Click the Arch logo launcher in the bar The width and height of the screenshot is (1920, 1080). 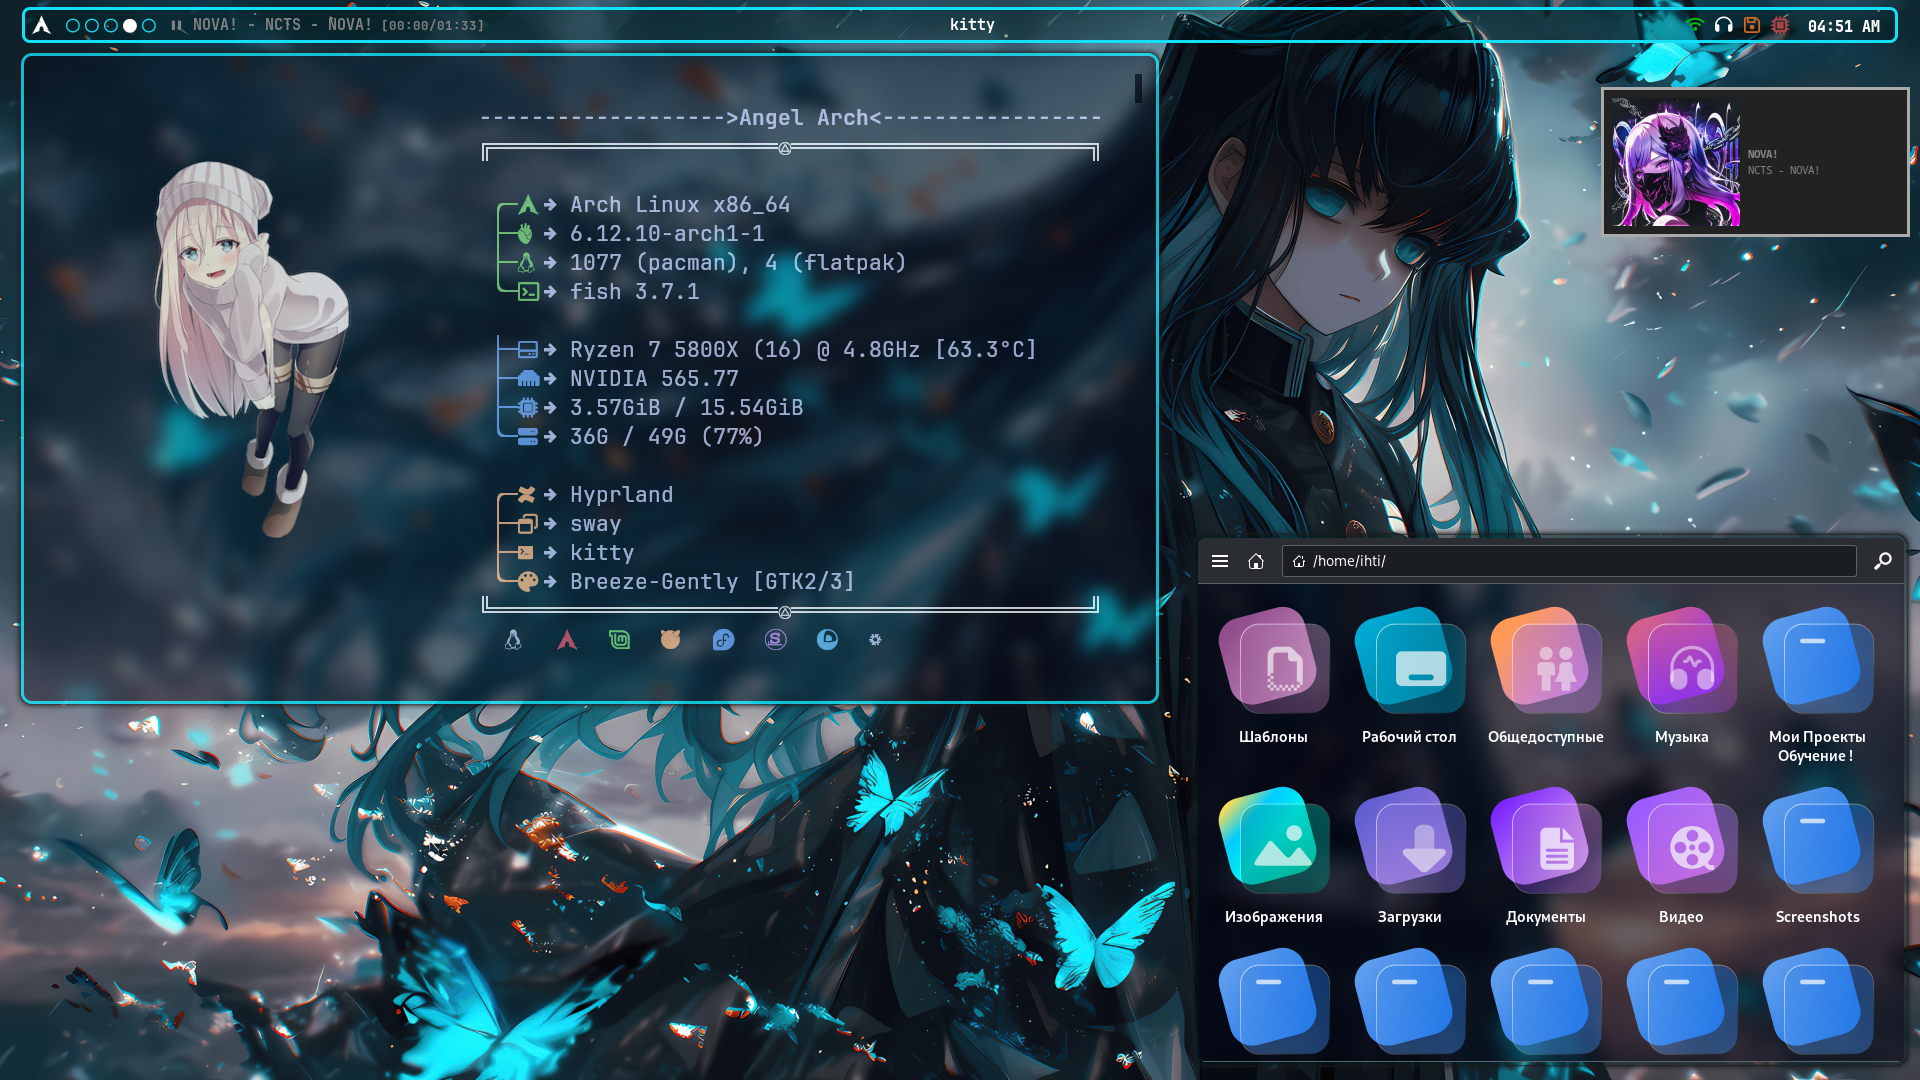(41, 25)
